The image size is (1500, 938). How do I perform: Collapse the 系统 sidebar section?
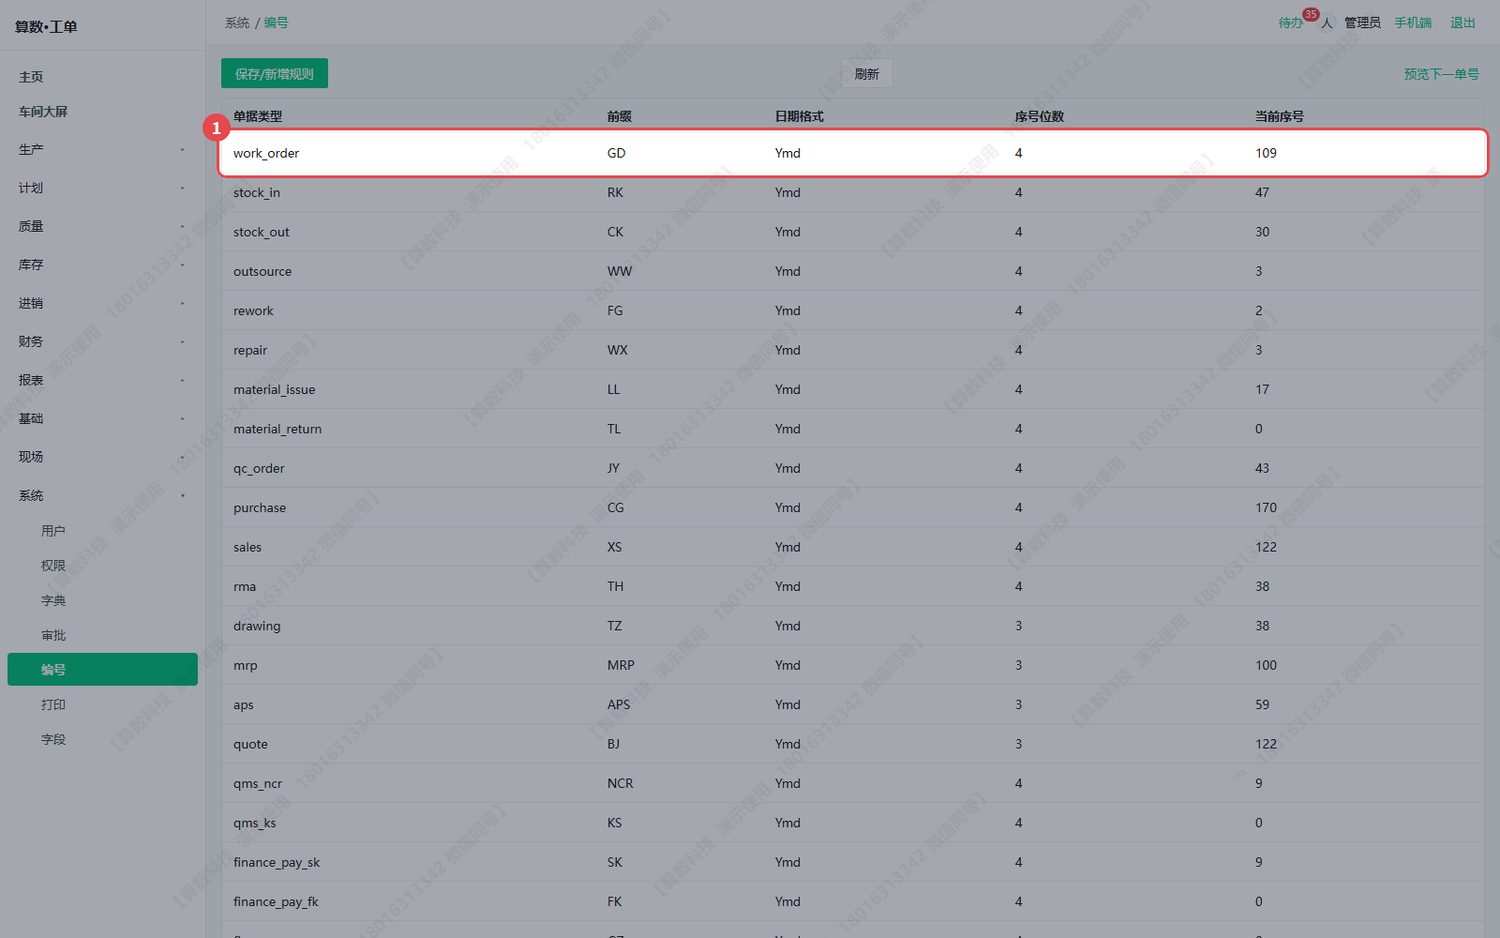(x=103, y=496)
